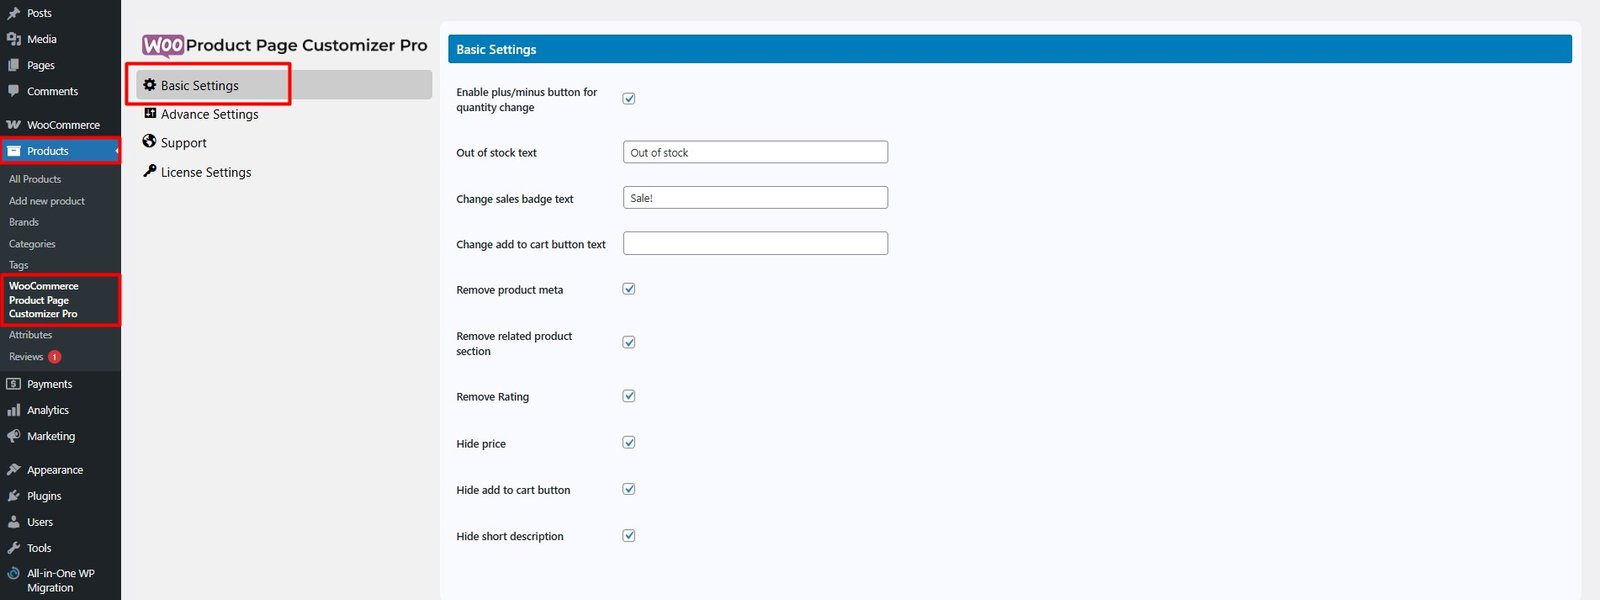This screenshot has width=1600, height=600.
Task: Click the Advance Settings panel icon
Action: coord(150,114)
